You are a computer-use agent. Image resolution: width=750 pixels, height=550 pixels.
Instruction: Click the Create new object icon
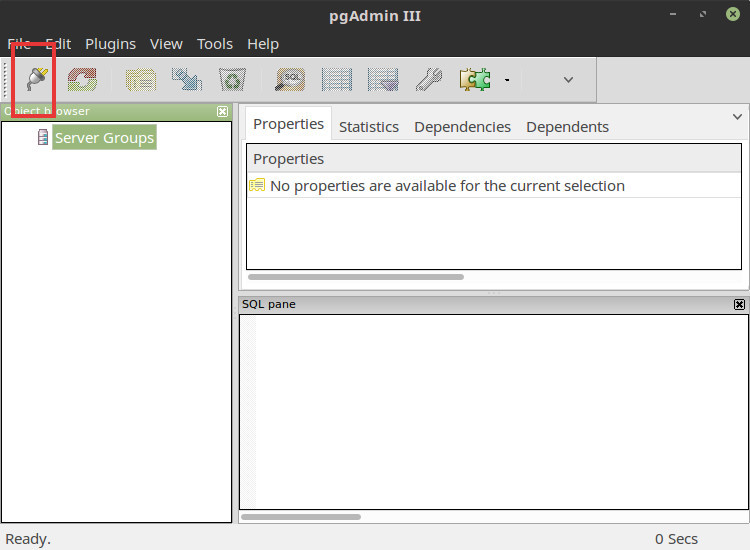187,79
